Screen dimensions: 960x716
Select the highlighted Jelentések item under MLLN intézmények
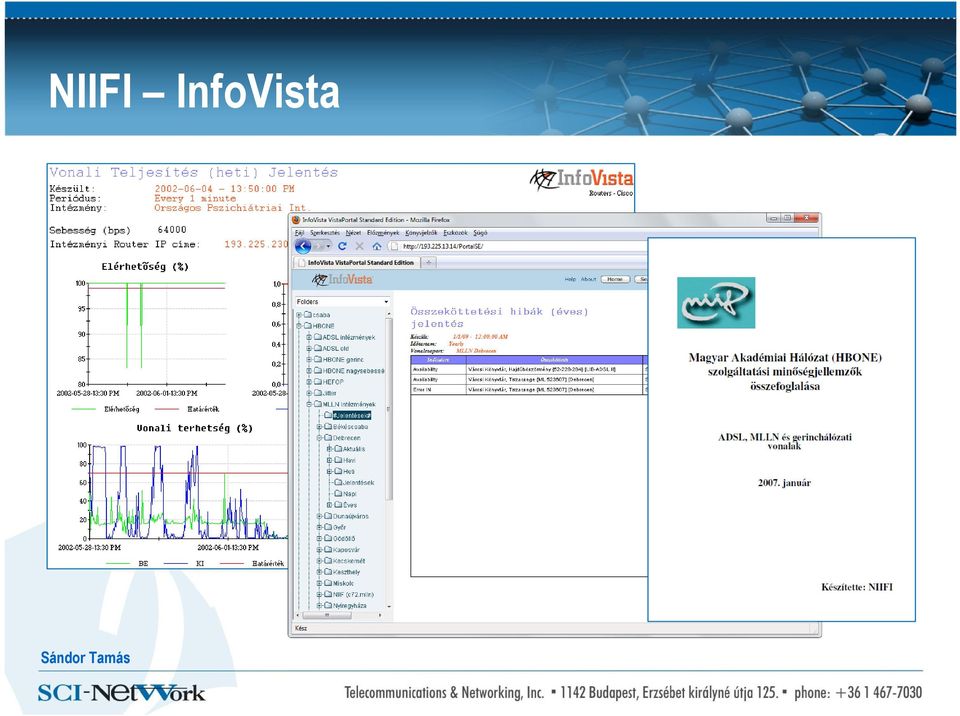352,415
